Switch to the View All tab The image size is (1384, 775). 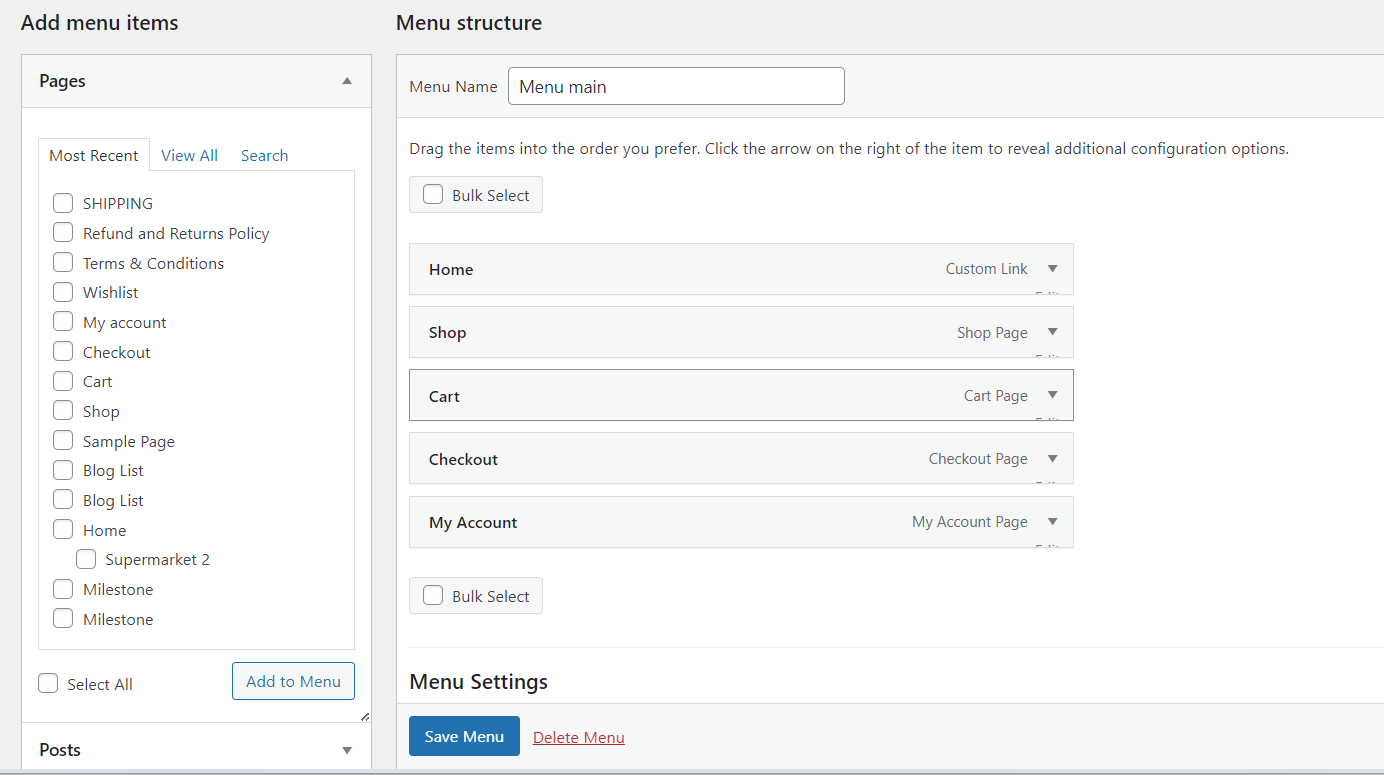(189, 156)
